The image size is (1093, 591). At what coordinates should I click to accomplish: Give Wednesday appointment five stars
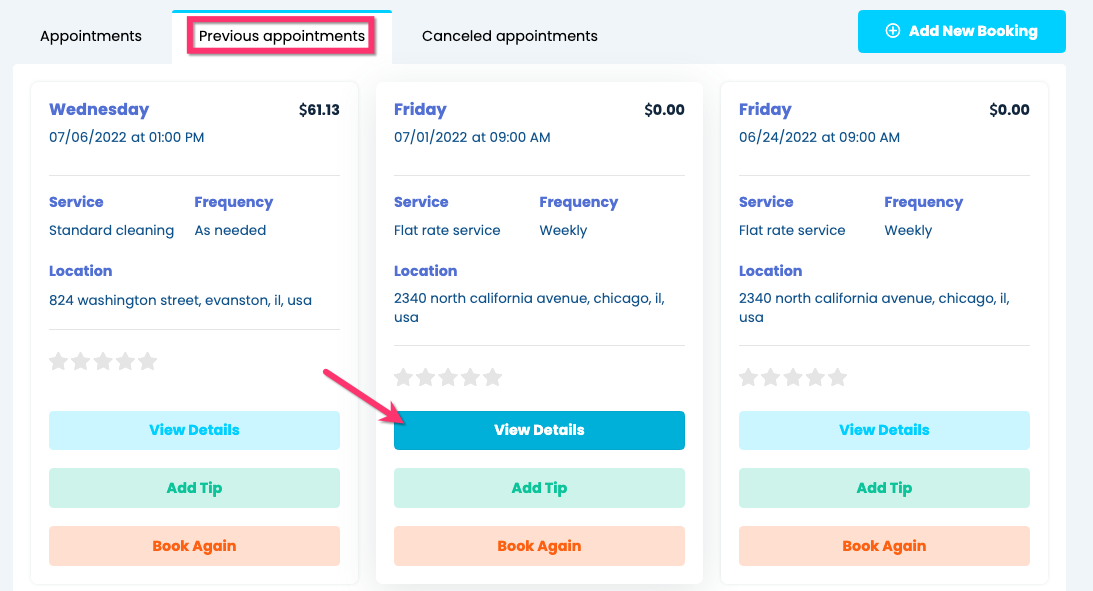[148, 361]
